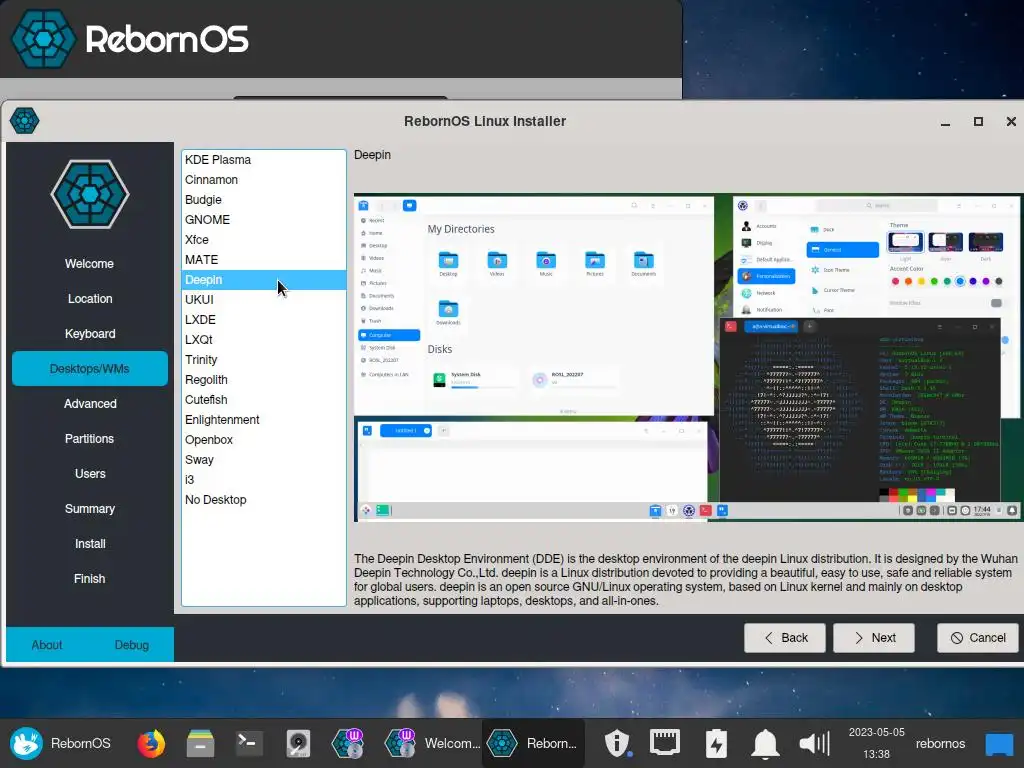Open file manager from taskbar
The width and height of the screenshot is (1024, 768).
coord(200,743)
